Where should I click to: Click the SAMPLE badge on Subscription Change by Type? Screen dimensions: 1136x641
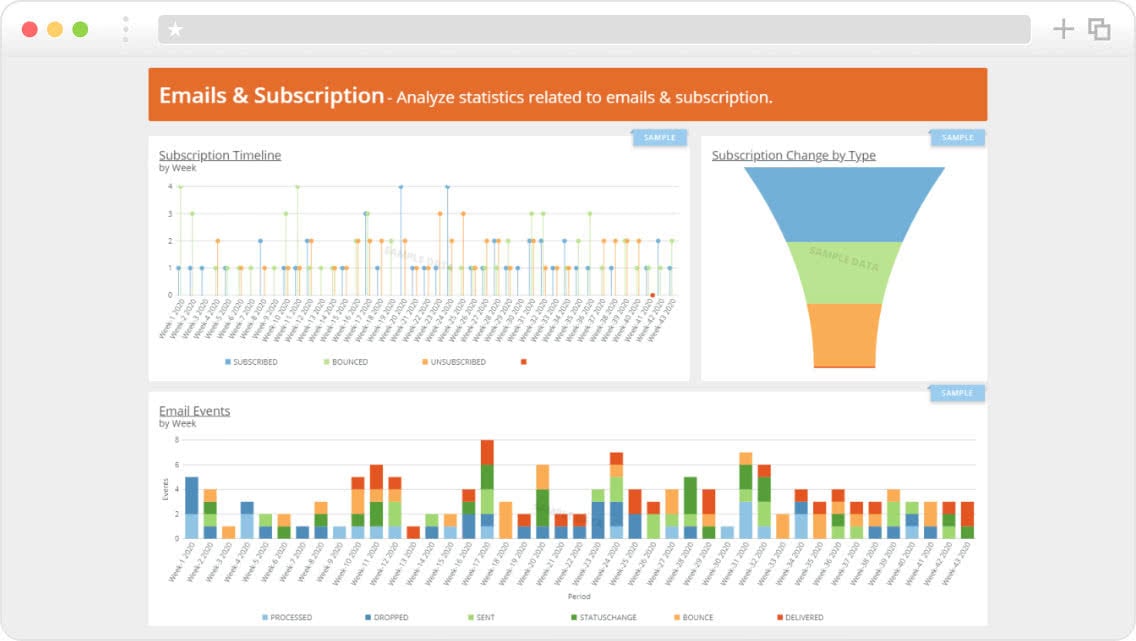pyautogui.click(x=957, y=138)
